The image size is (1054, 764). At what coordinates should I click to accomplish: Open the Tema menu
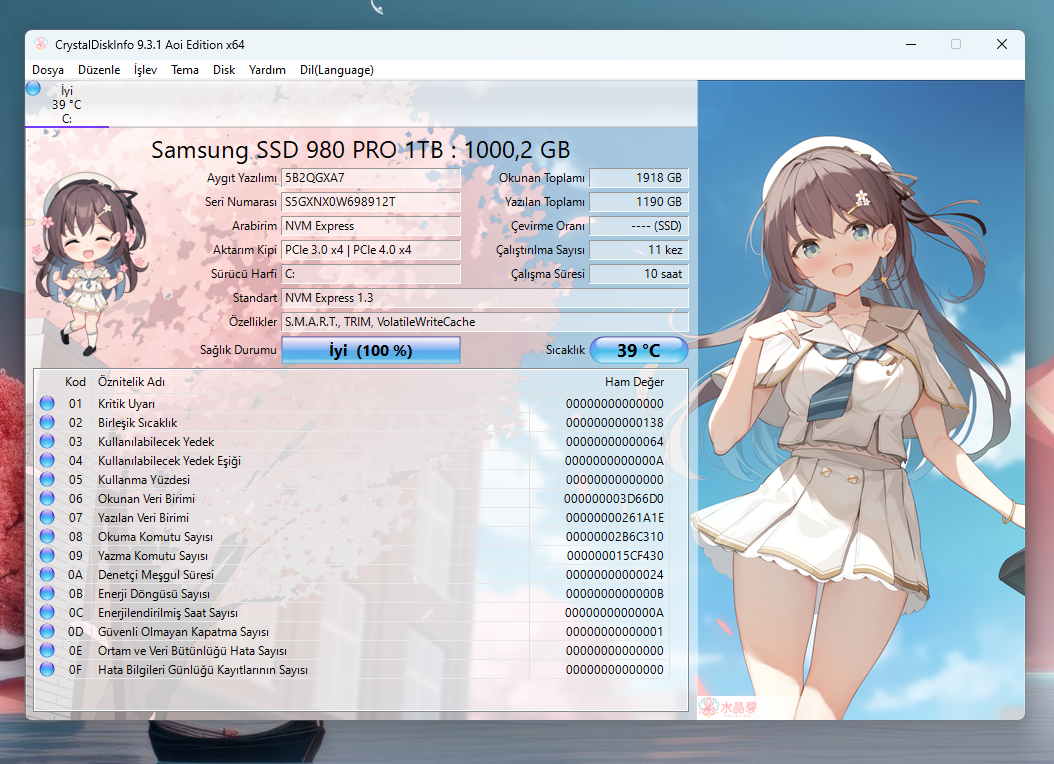coord(185,70)
